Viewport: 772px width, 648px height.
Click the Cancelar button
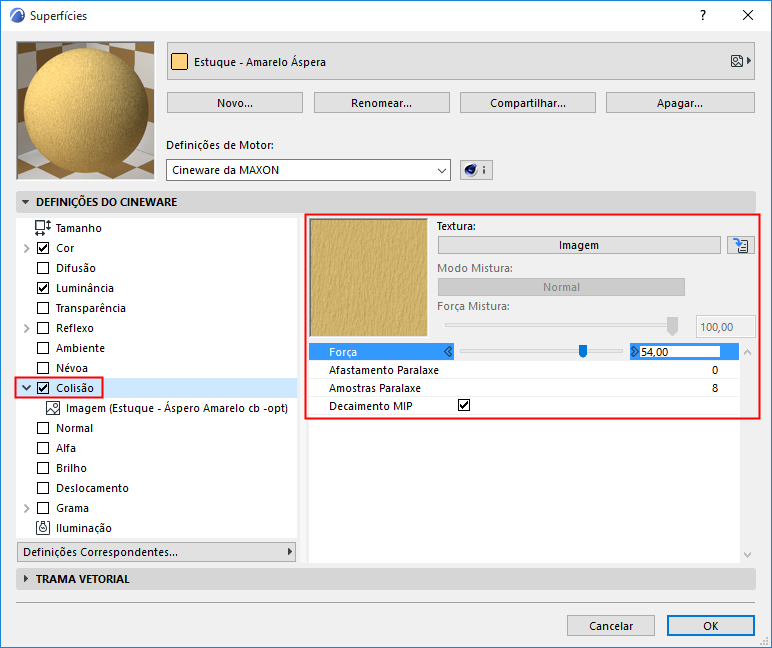611,625
